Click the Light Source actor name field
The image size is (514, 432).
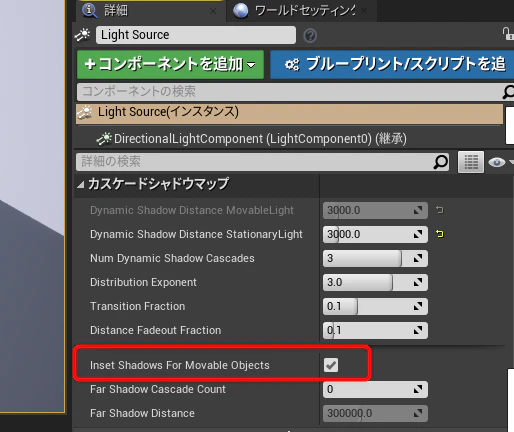click(x=196, y=35)
